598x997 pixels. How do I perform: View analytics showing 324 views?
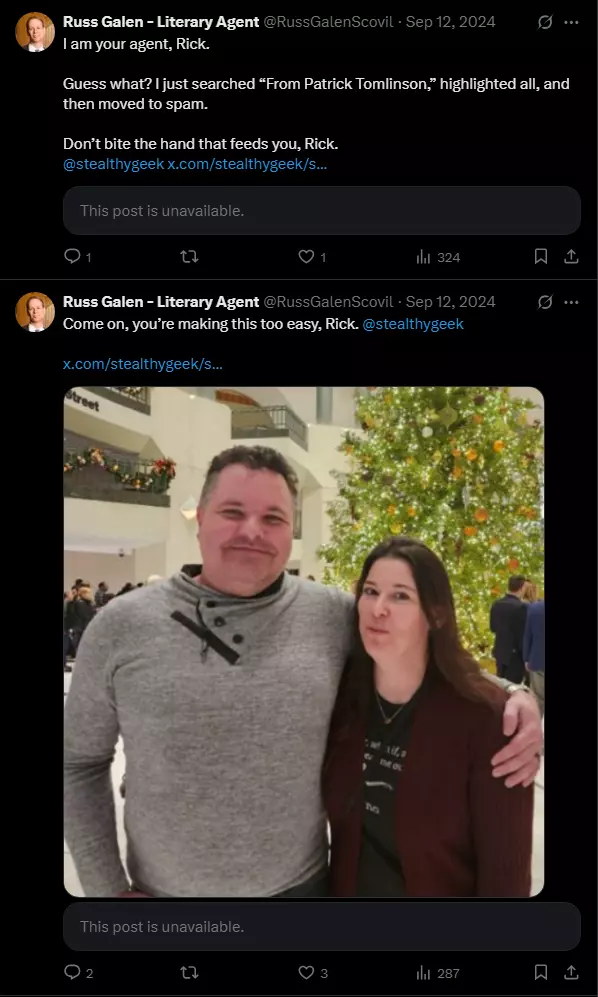point(438,257)
